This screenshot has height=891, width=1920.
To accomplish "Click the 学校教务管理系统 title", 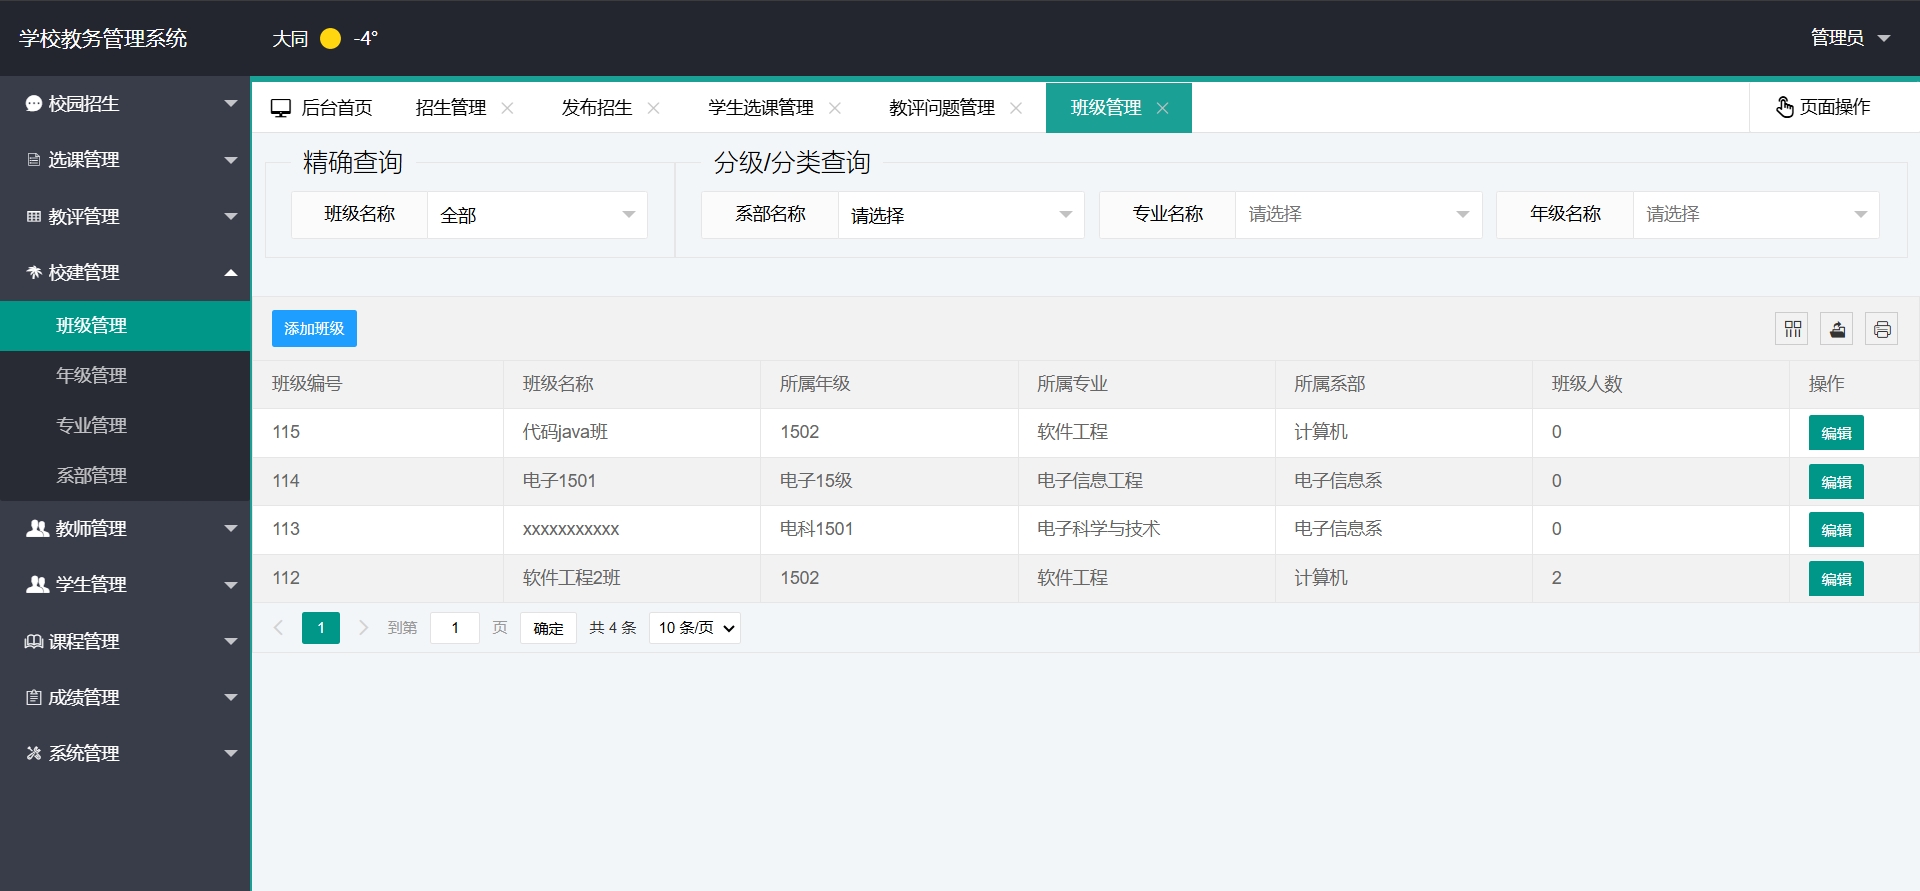I will pos(103,38).
